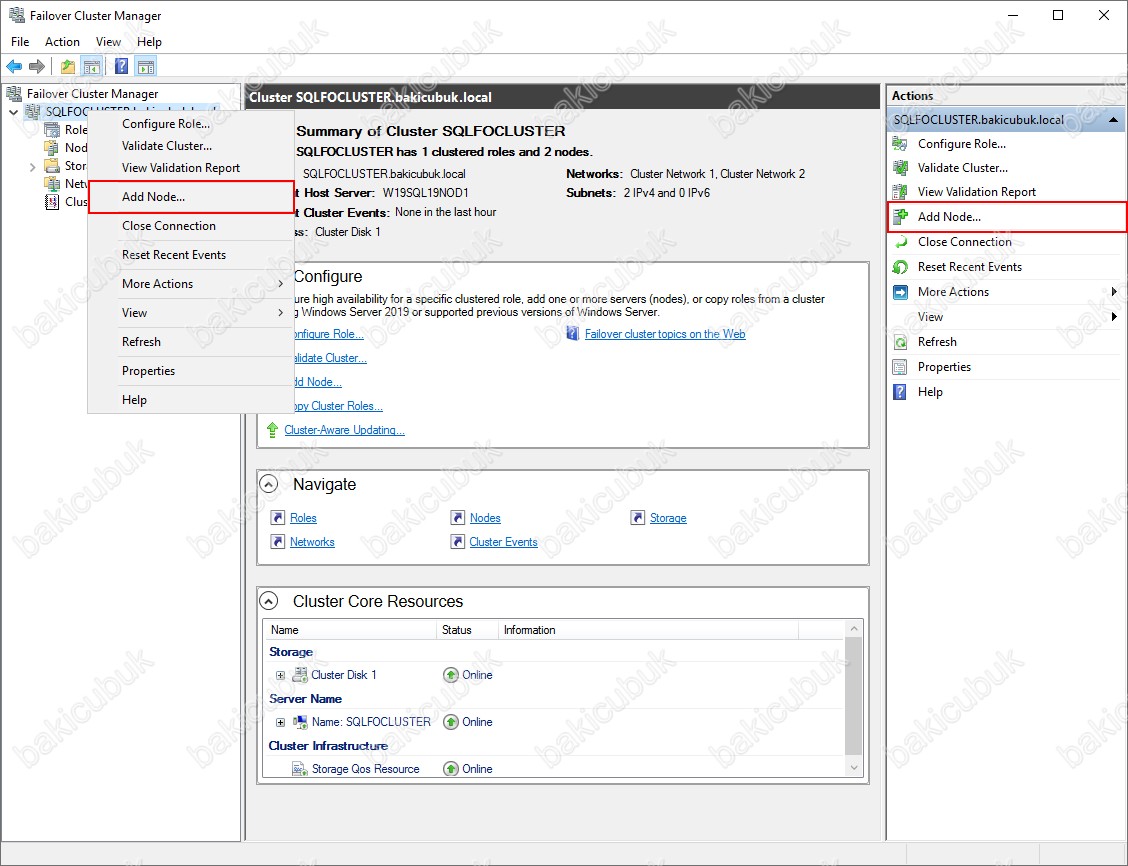Image resolution: width=1128 pixels, height=866 pixels.
Task: Toggle the Show/Hide Action Pane toolbar icon
Action: click(x=146, y=67)
